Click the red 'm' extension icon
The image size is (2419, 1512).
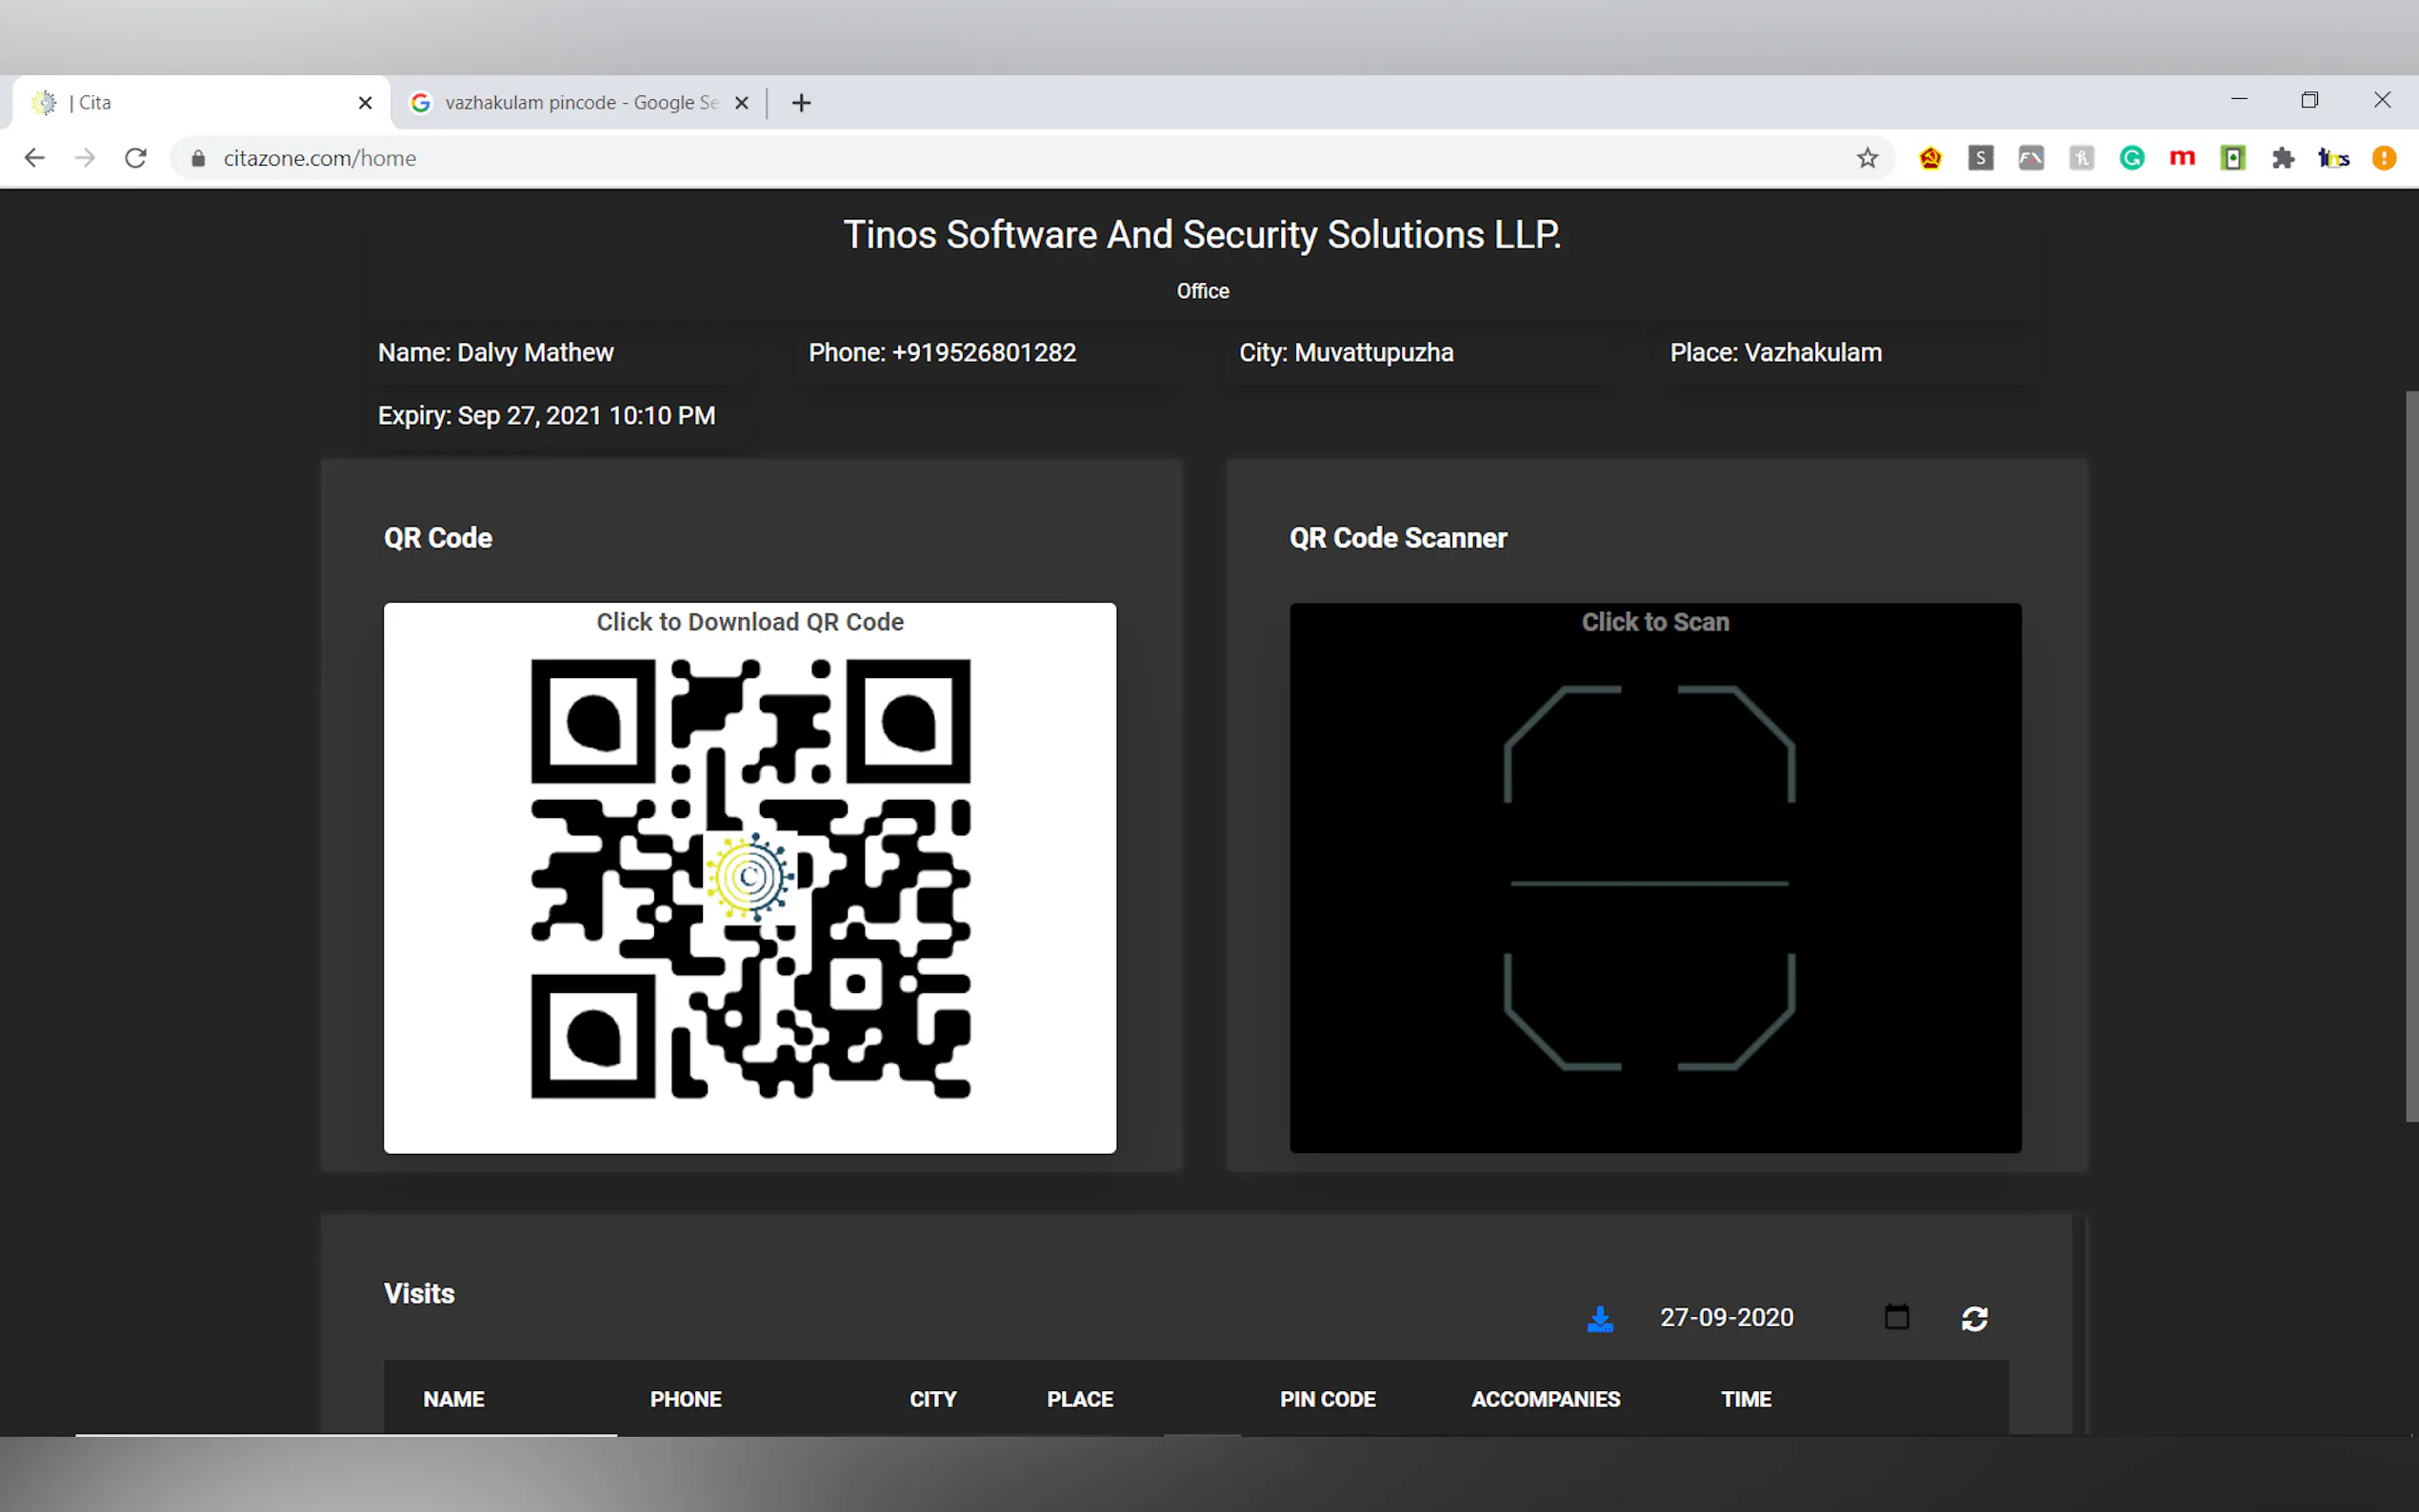[x=2181, y=158]
